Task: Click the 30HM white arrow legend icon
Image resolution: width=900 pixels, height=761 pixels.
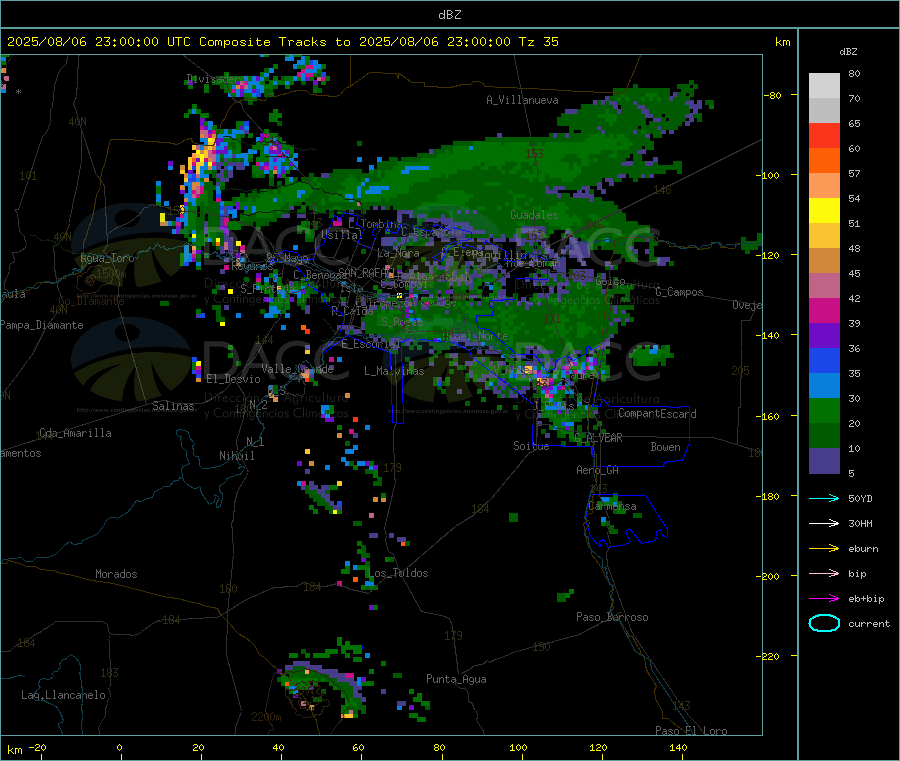Action: tap(824, 523)
